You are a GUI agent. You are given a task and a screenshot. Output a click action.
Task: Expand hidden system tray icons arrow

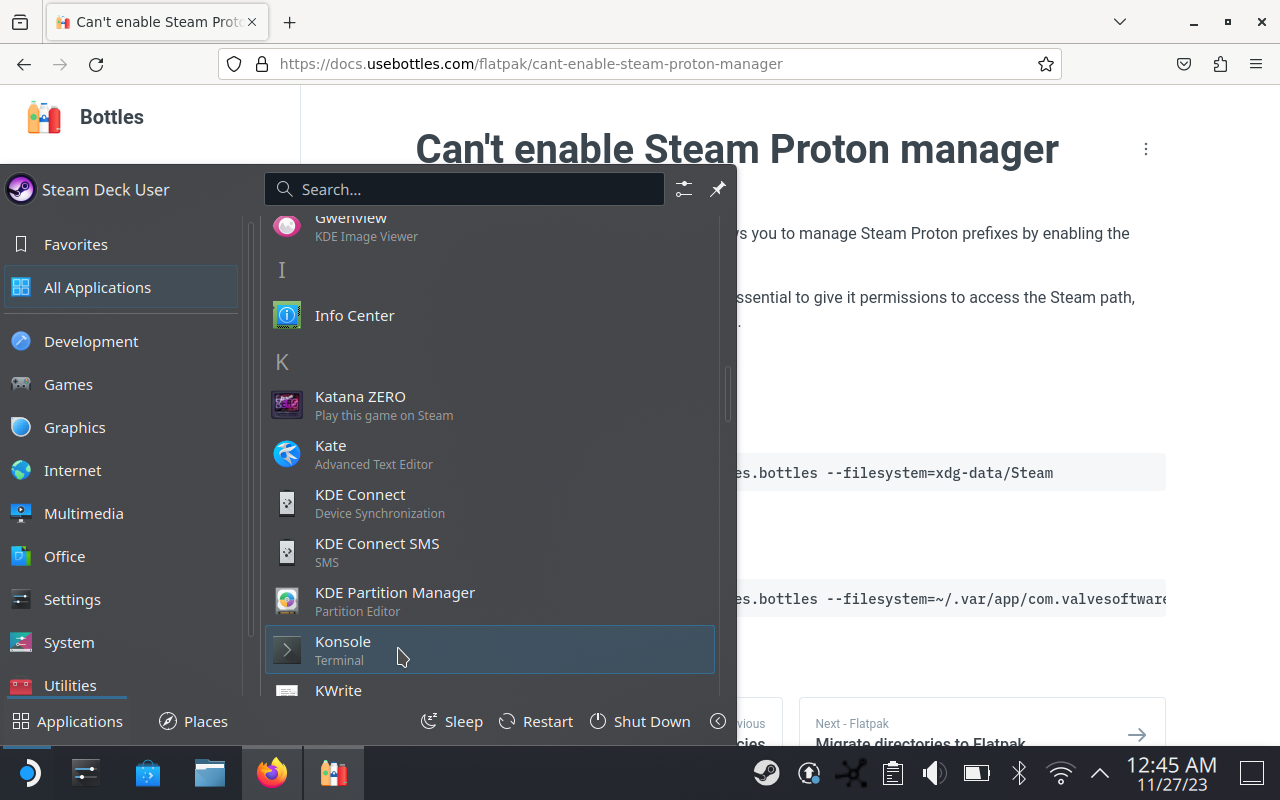[1099, 773]
